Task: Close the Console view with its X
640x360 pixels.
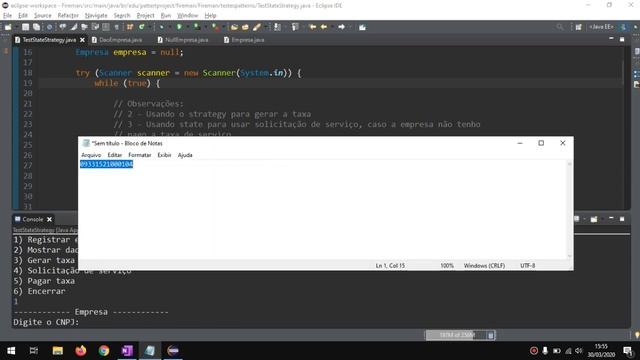Action: (x=49, y=219)
